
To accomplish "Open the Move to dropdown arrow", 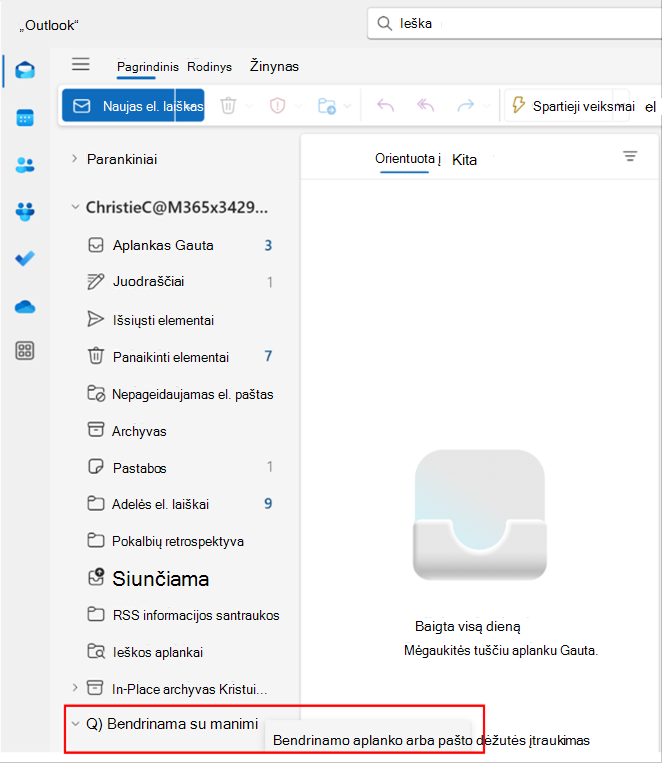I will point(348,106).
